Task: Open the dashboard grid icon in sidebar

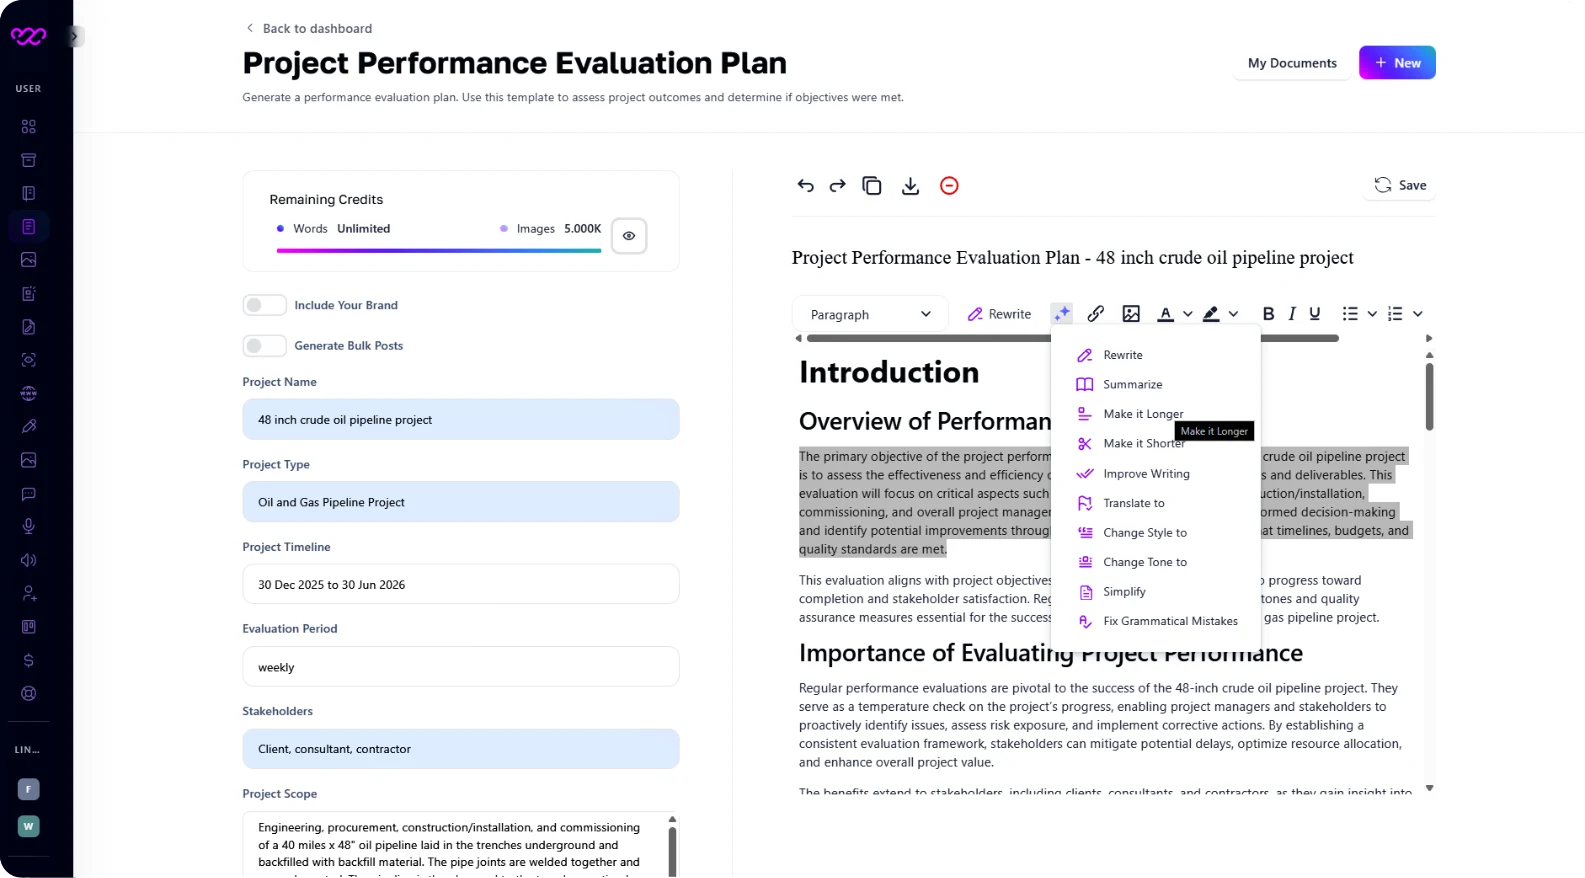Action: point(28,126)
